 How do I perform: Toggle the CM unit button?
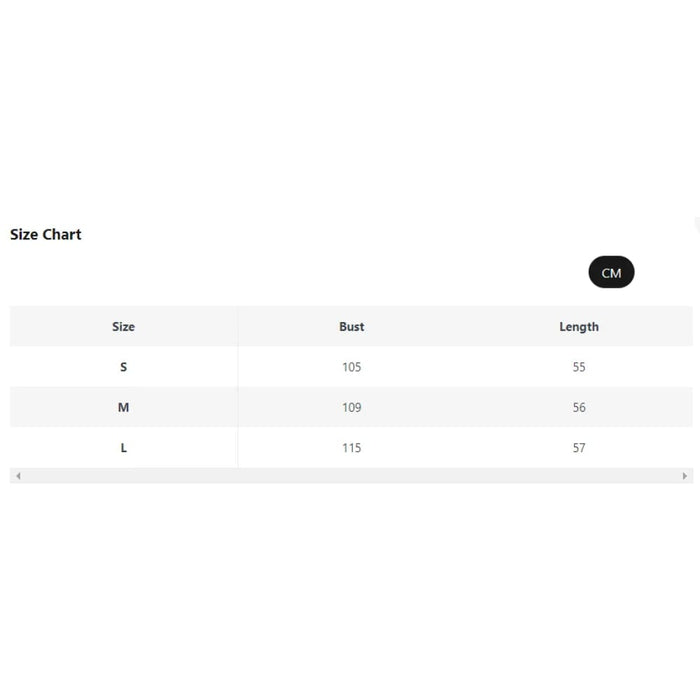point(611,272)
